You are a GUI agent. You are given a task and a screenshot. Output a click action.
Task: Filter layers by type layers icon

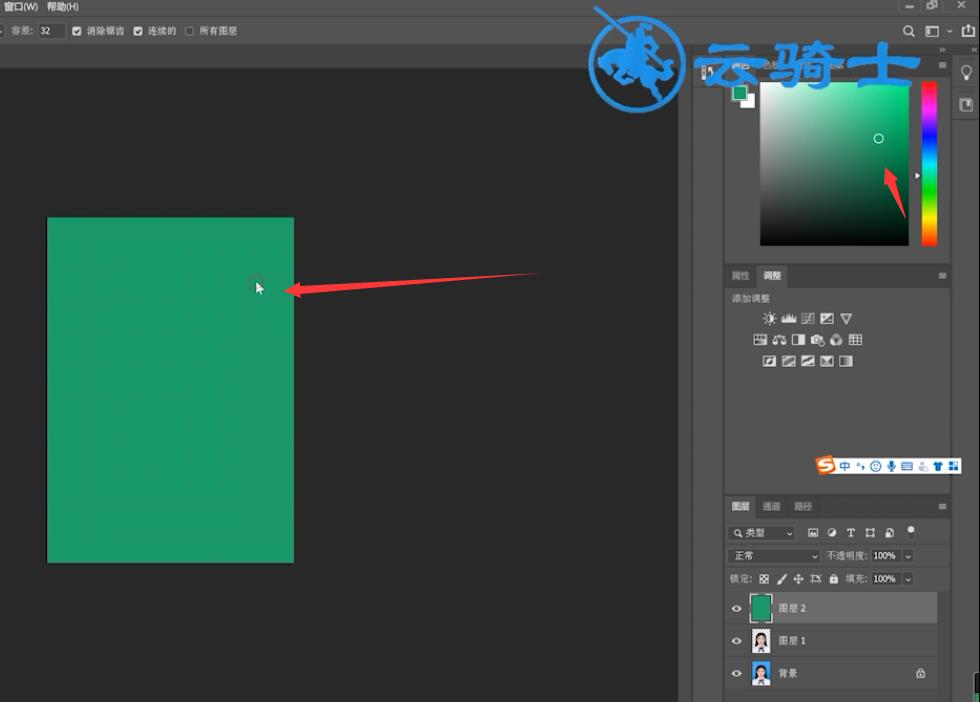(851, 533)
